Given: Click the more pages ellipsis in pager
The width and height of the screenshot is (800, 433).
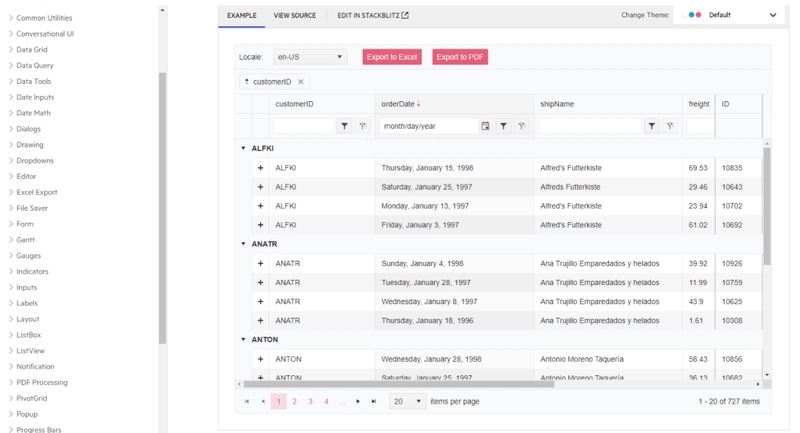Looking at the screenshot, I should pos(342,401).
